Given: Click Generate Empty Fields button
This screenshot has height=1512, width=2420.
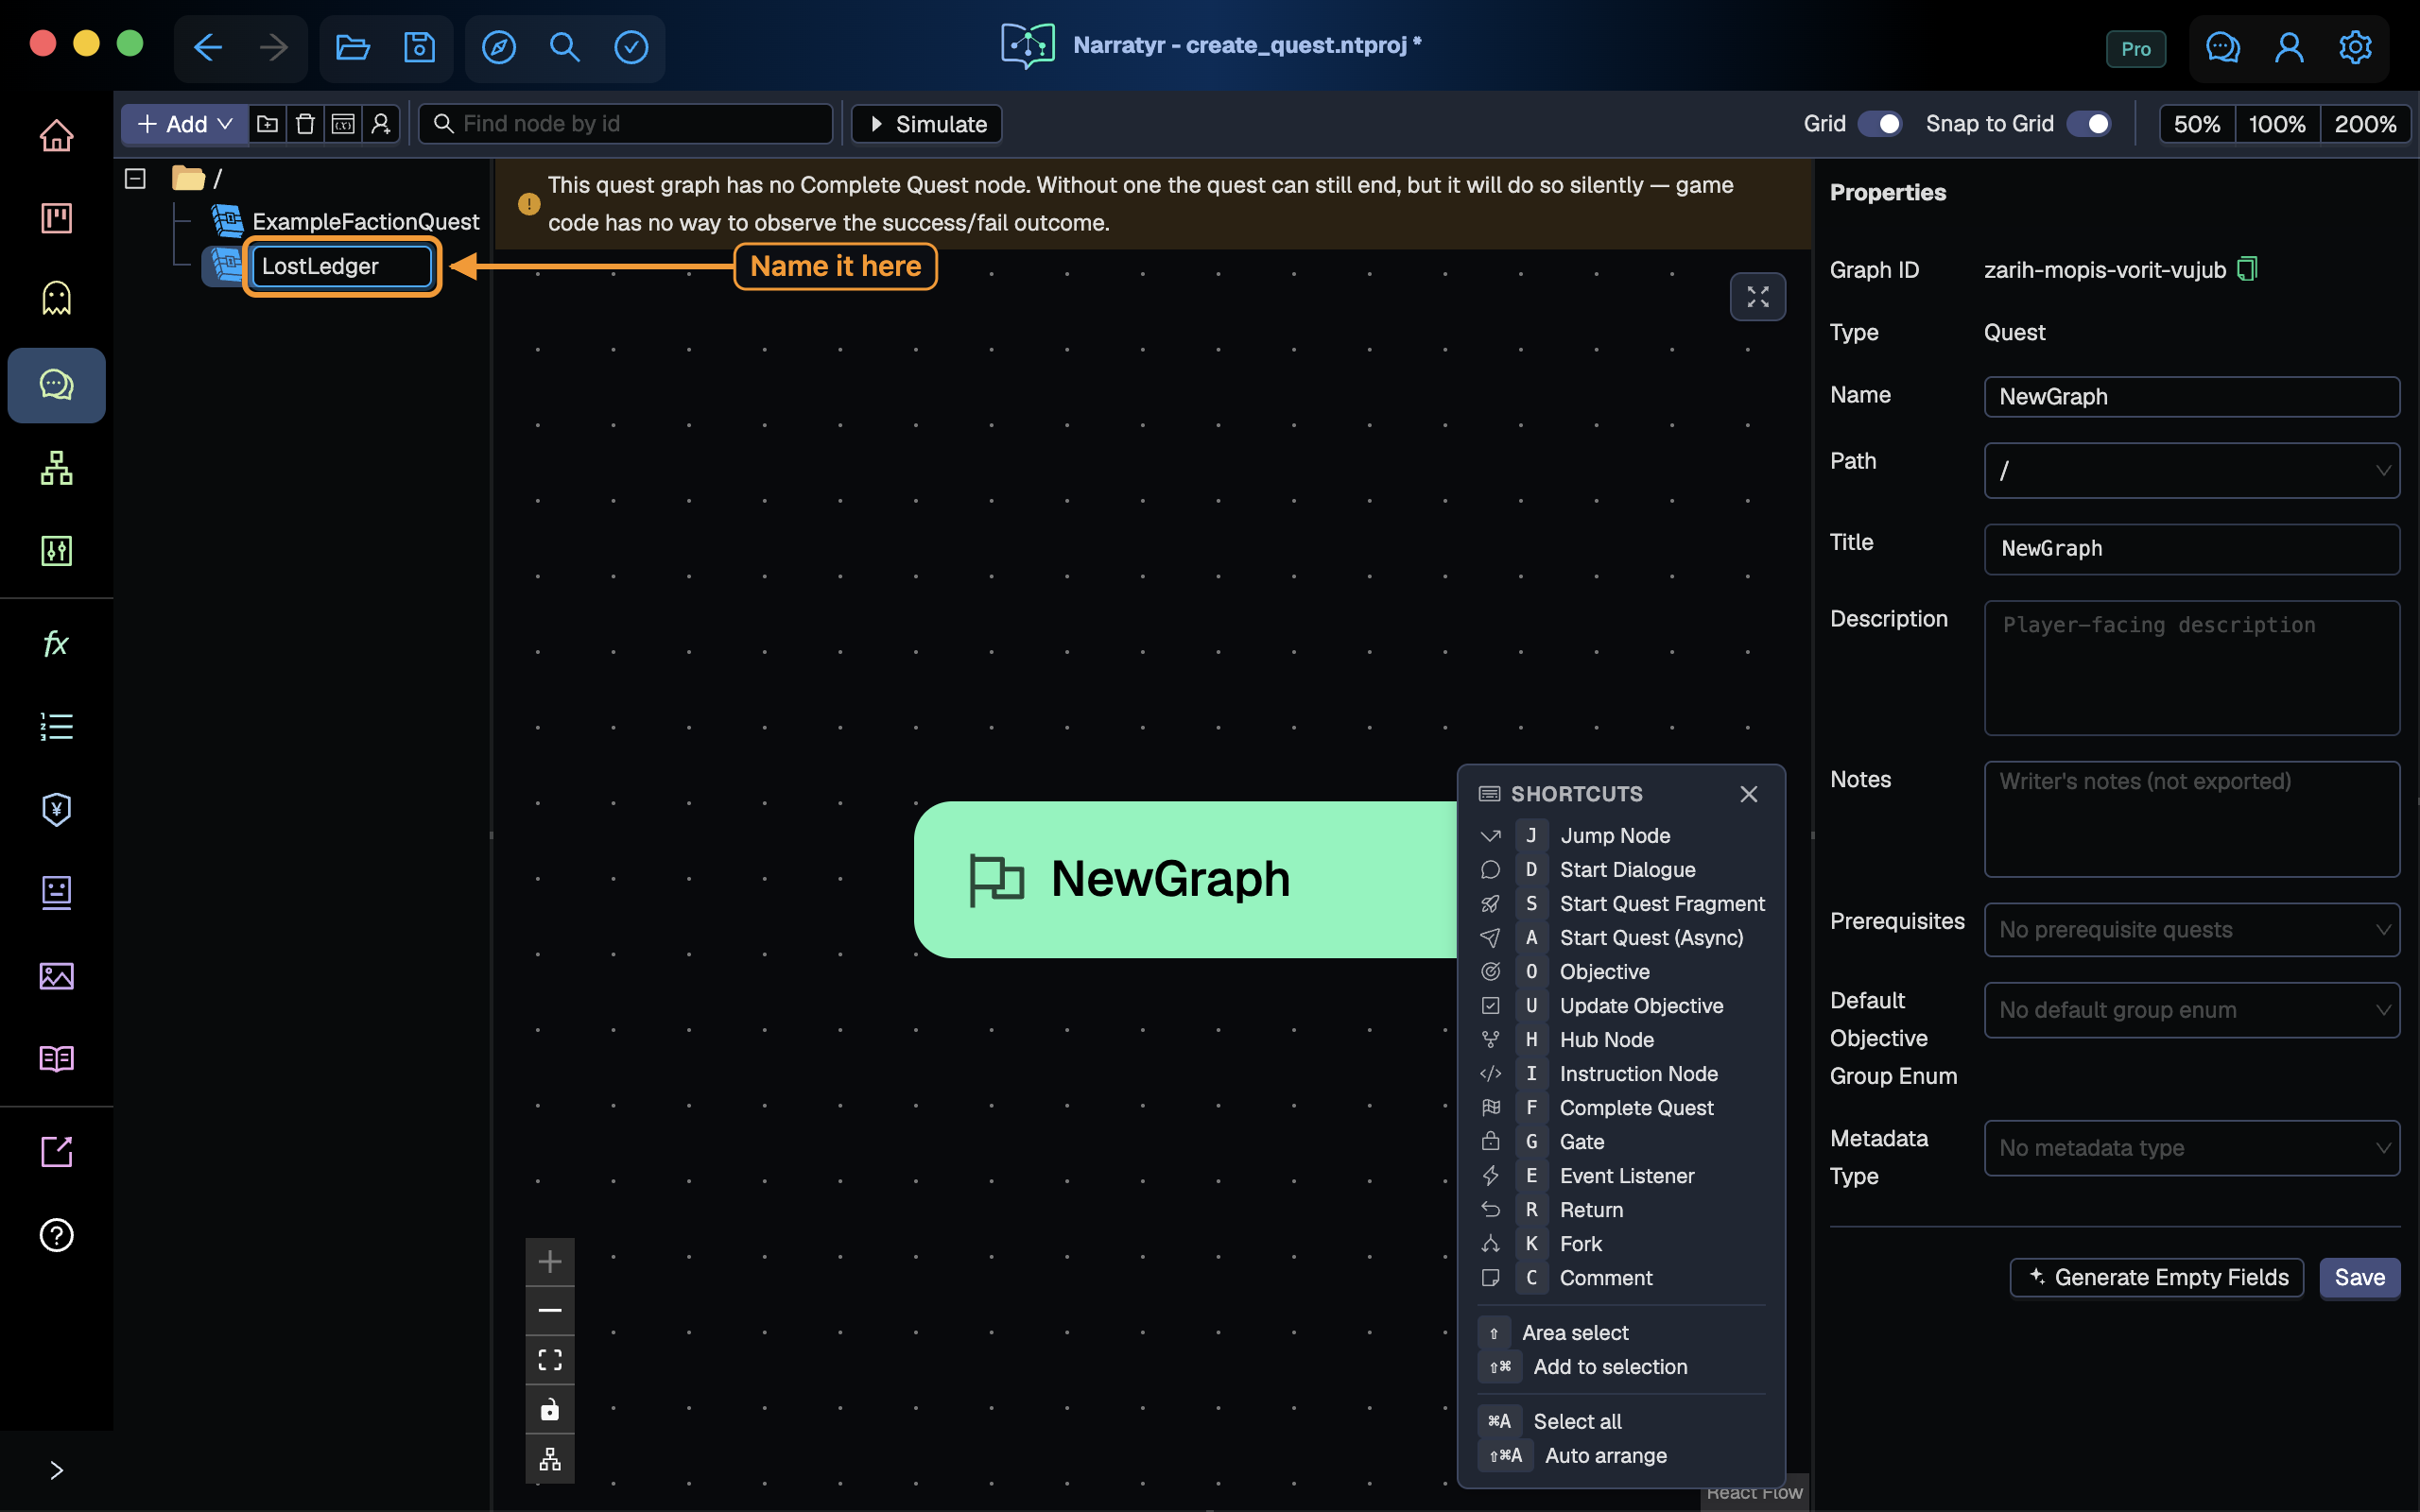Looking at the screenshot, I should [x=2157, y=1277].
